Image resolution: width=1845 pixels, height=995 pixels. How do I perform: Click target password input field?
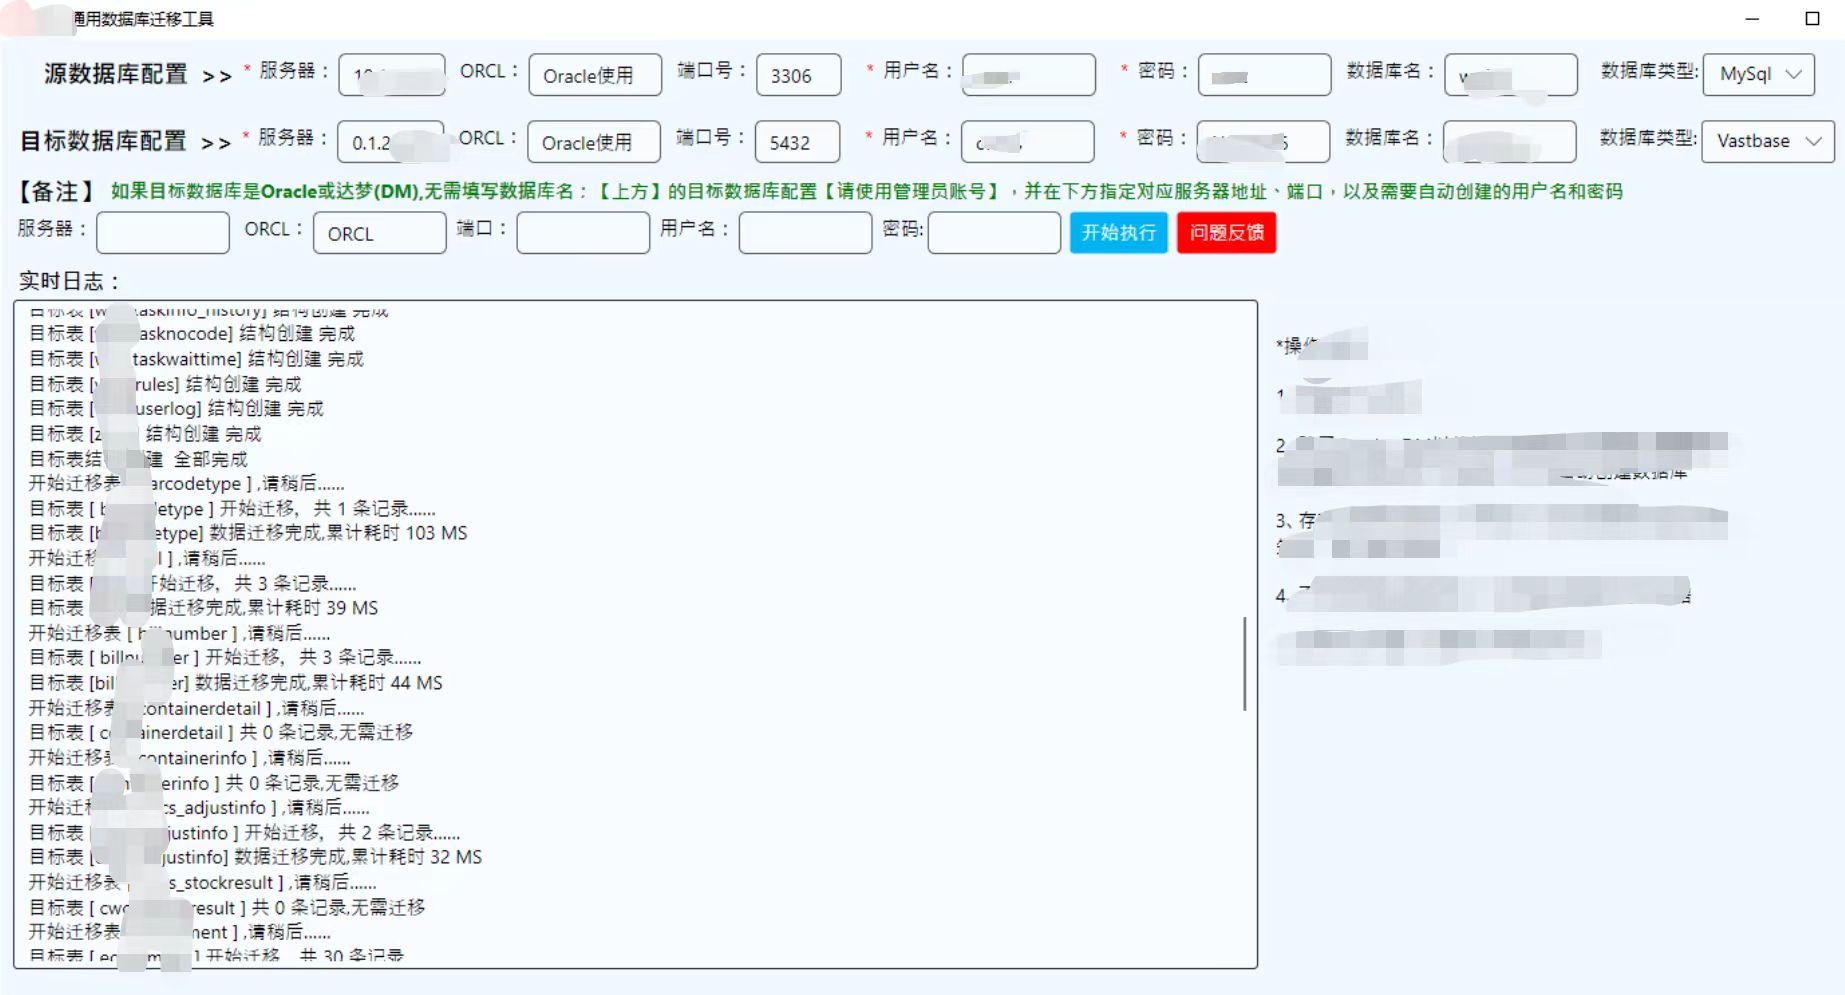1263,142
